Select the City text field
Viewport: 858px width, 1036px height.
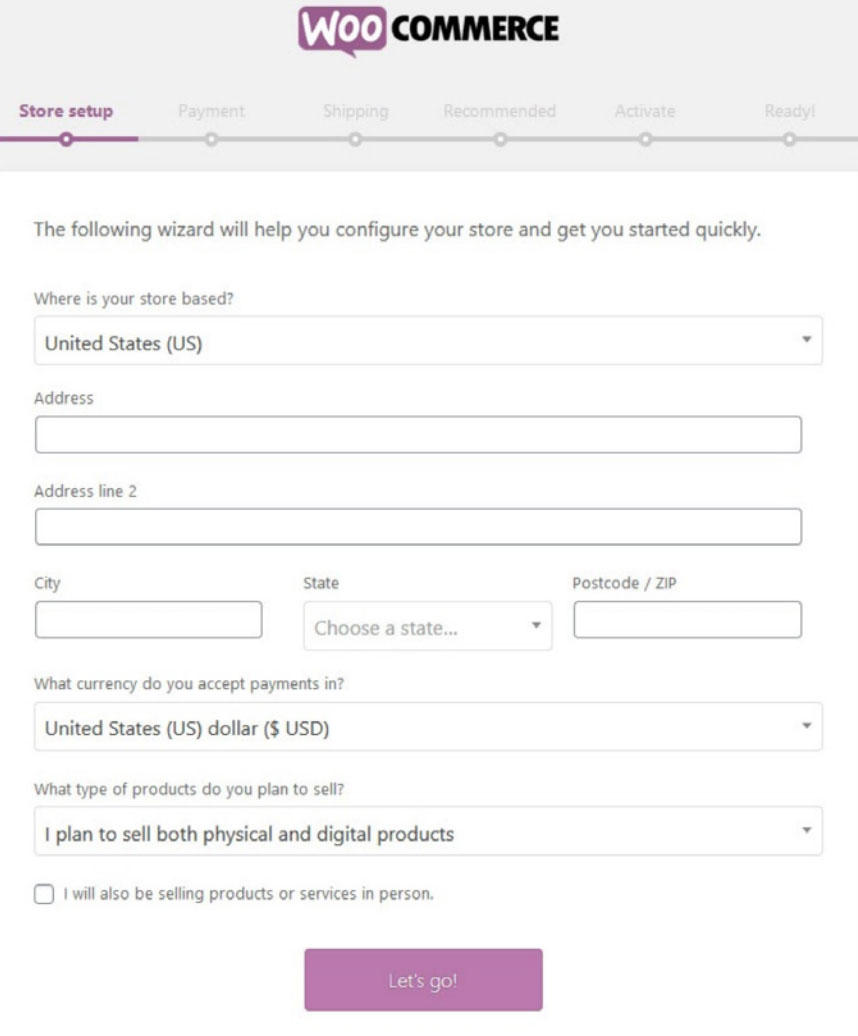148,620
